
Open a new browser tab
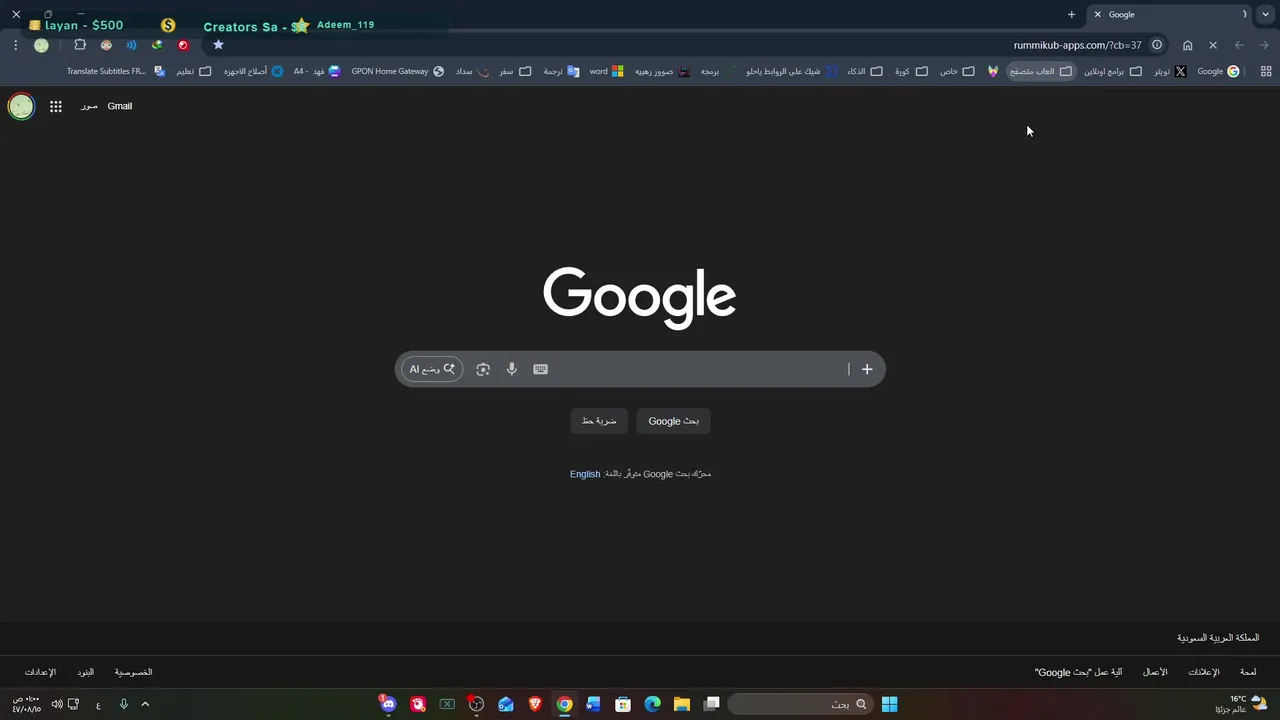click(1071, 15)
